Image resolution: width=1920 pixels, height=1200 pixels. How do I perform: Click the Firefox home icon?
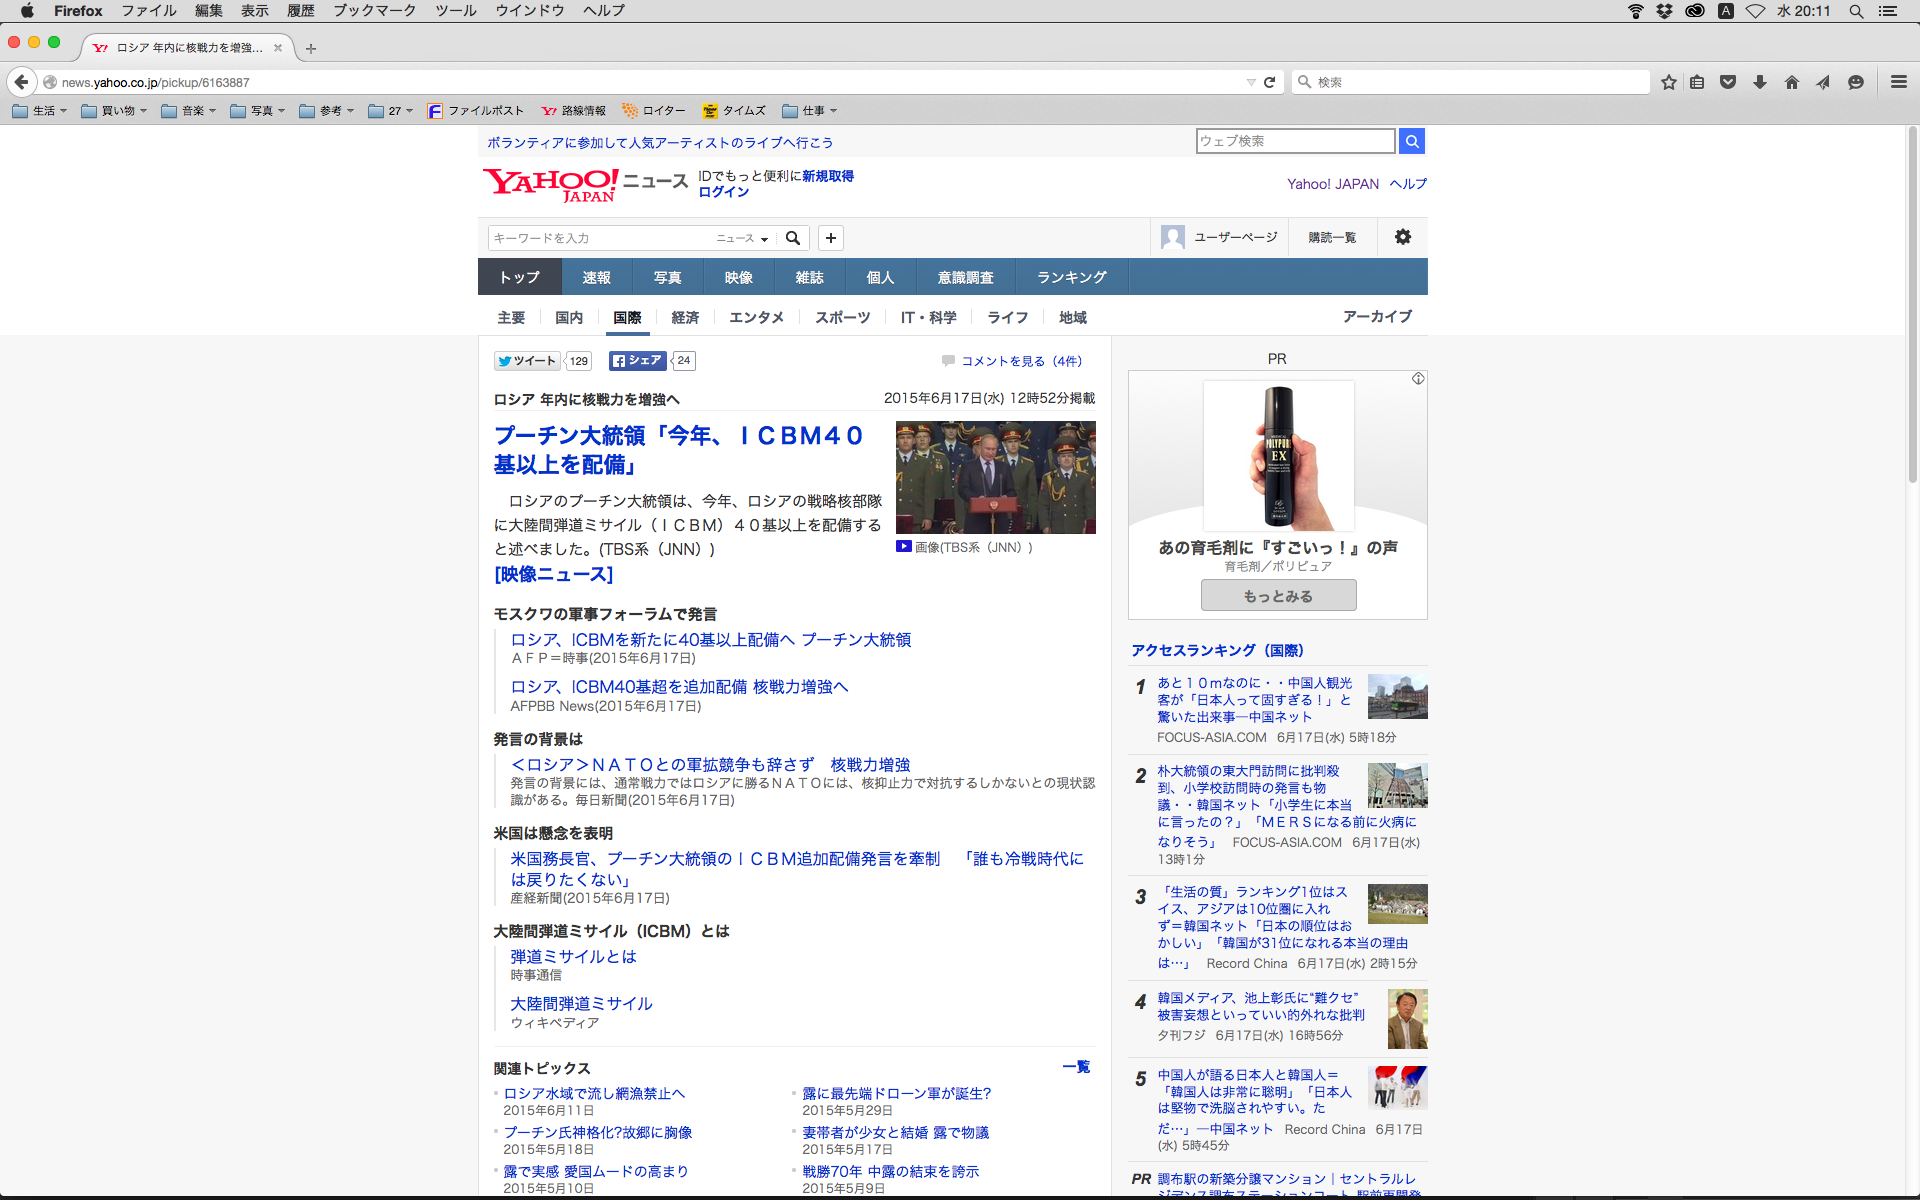click(1791, 82)
